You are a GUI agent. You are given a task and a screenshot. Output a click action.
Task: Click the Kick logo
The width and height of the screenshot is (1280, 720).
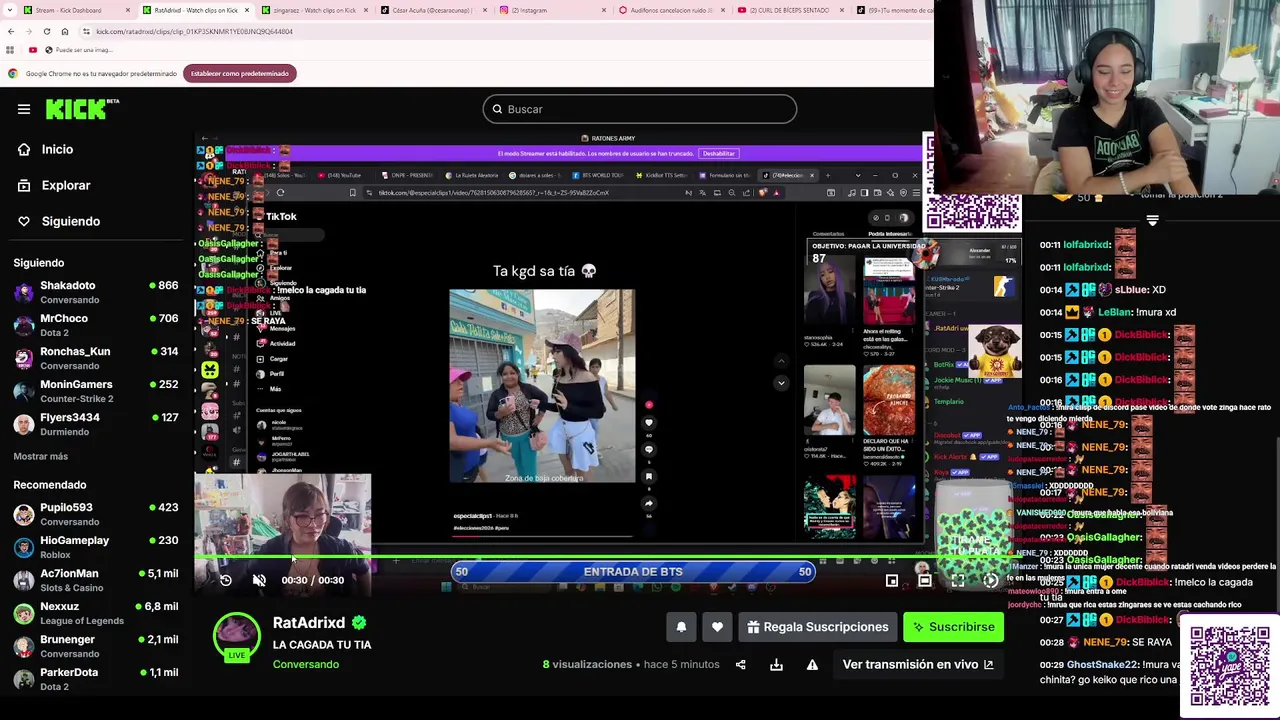tap(82, 109)
